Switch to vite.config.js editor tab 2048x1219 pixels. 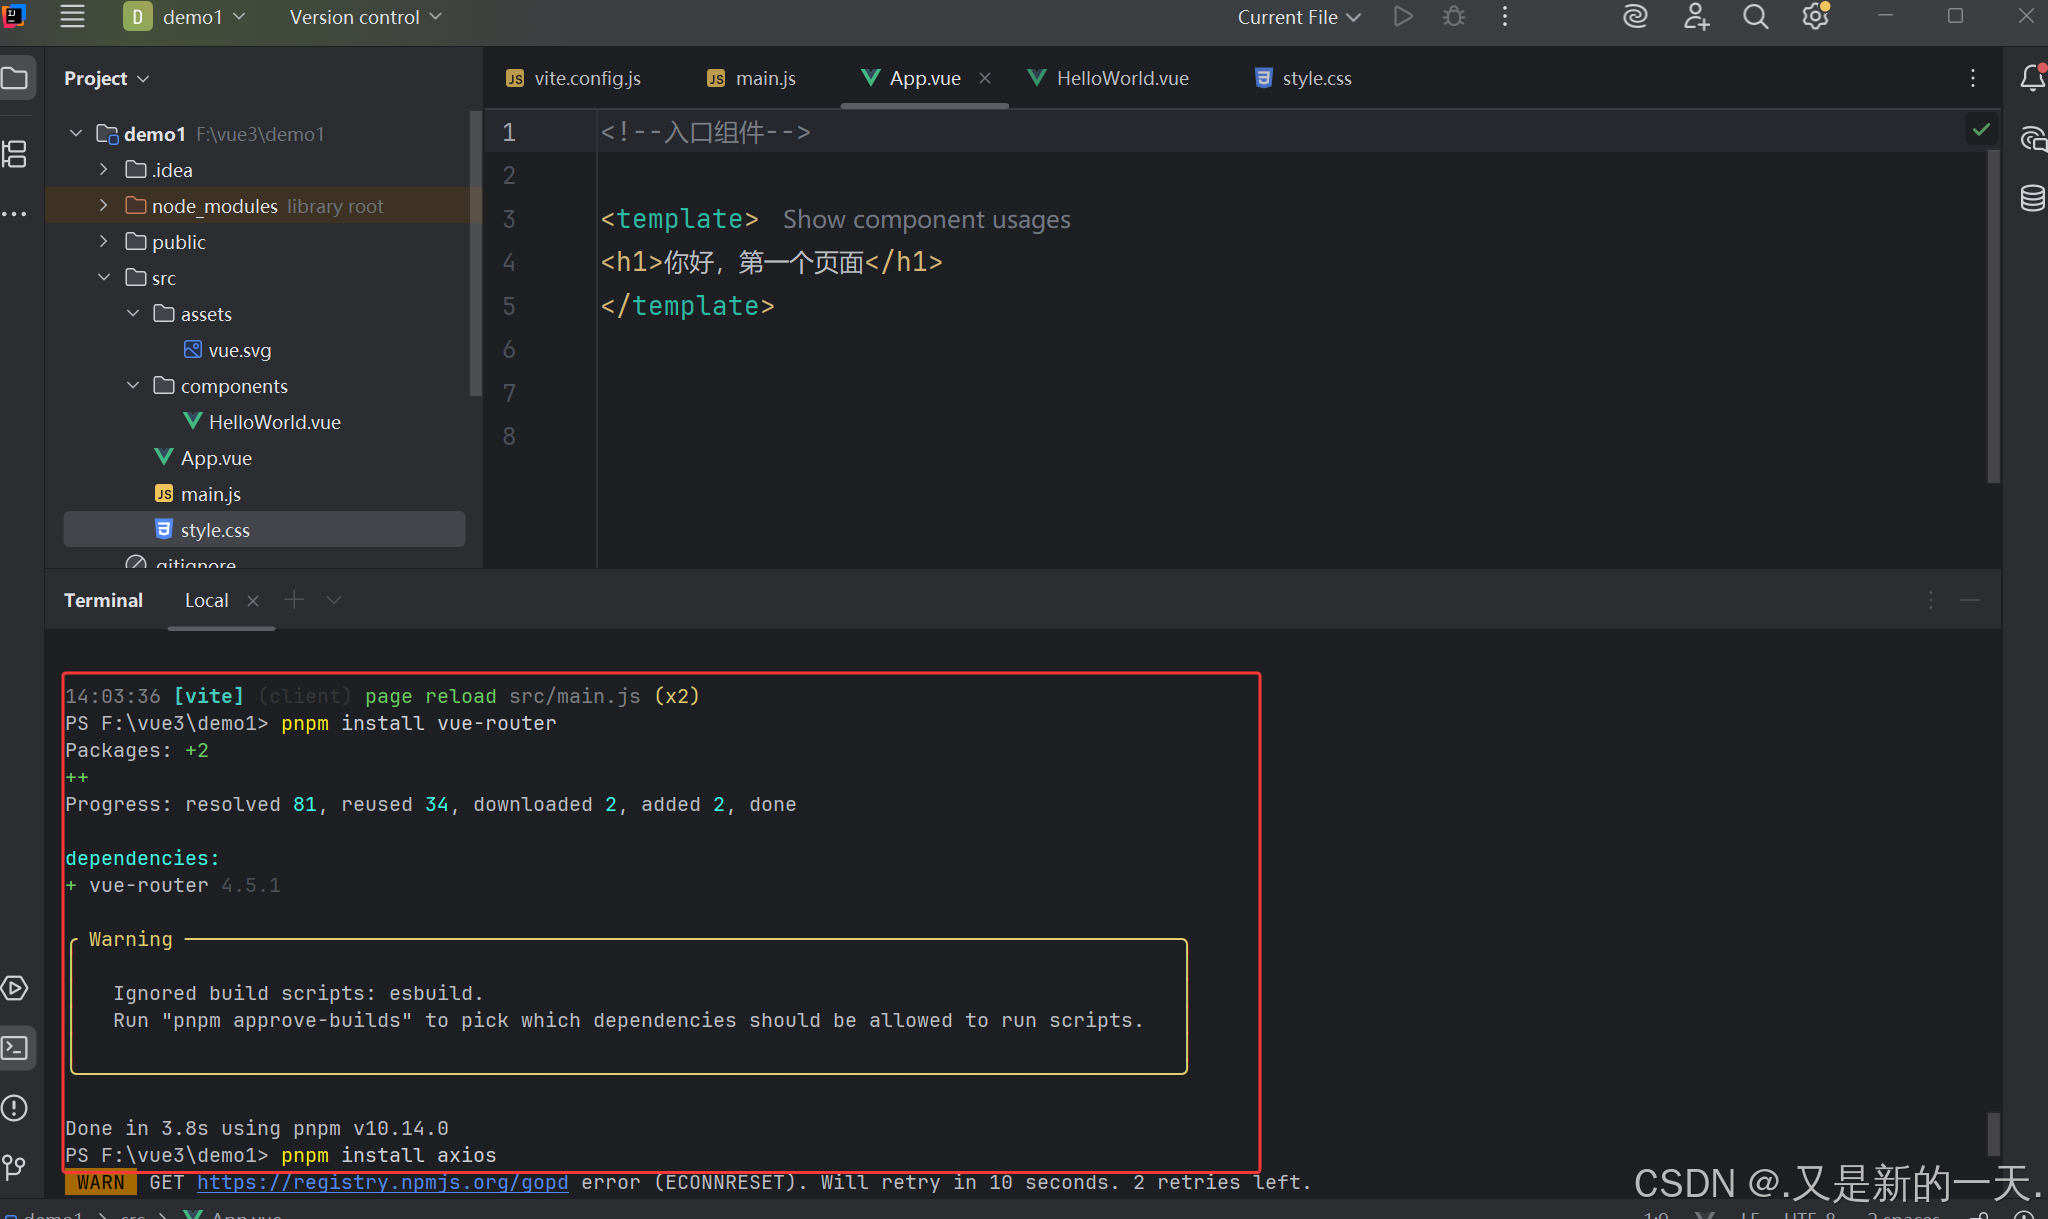tap(574, 78)
